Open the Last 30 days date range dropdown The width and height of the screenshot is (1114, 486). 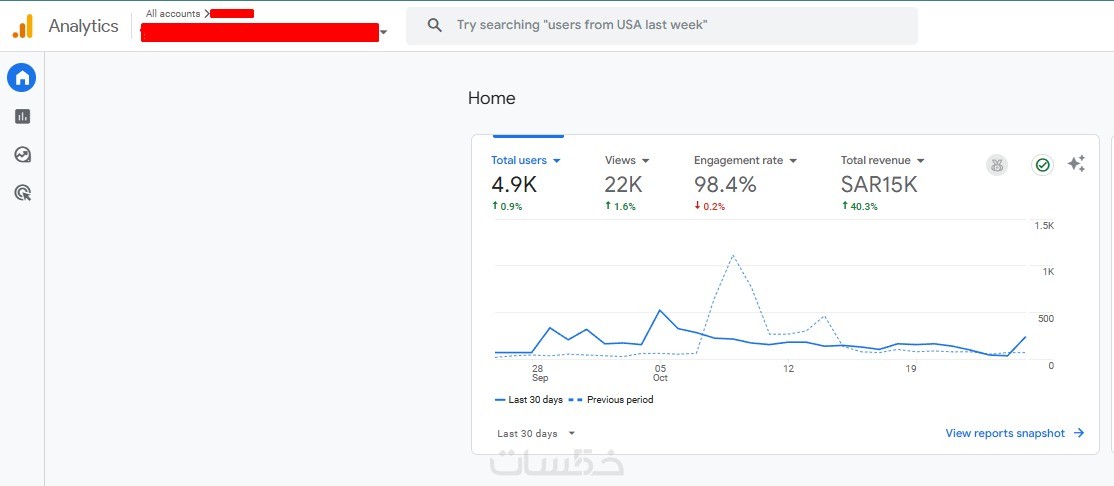click(x=536, y=433)
